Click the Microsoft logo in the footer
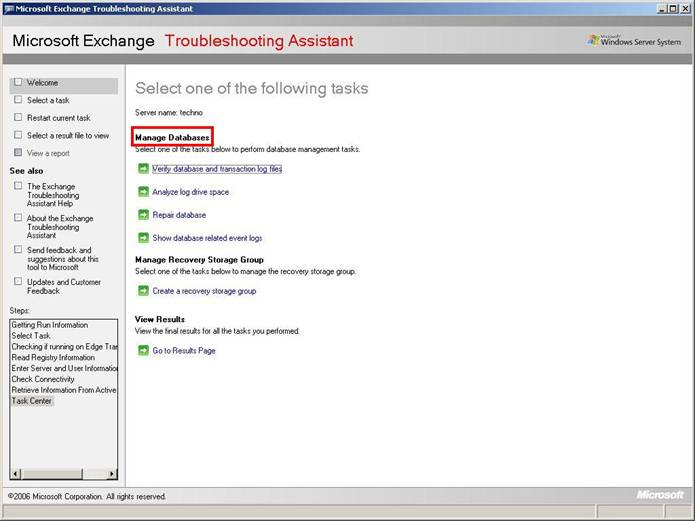 [660, 495]
